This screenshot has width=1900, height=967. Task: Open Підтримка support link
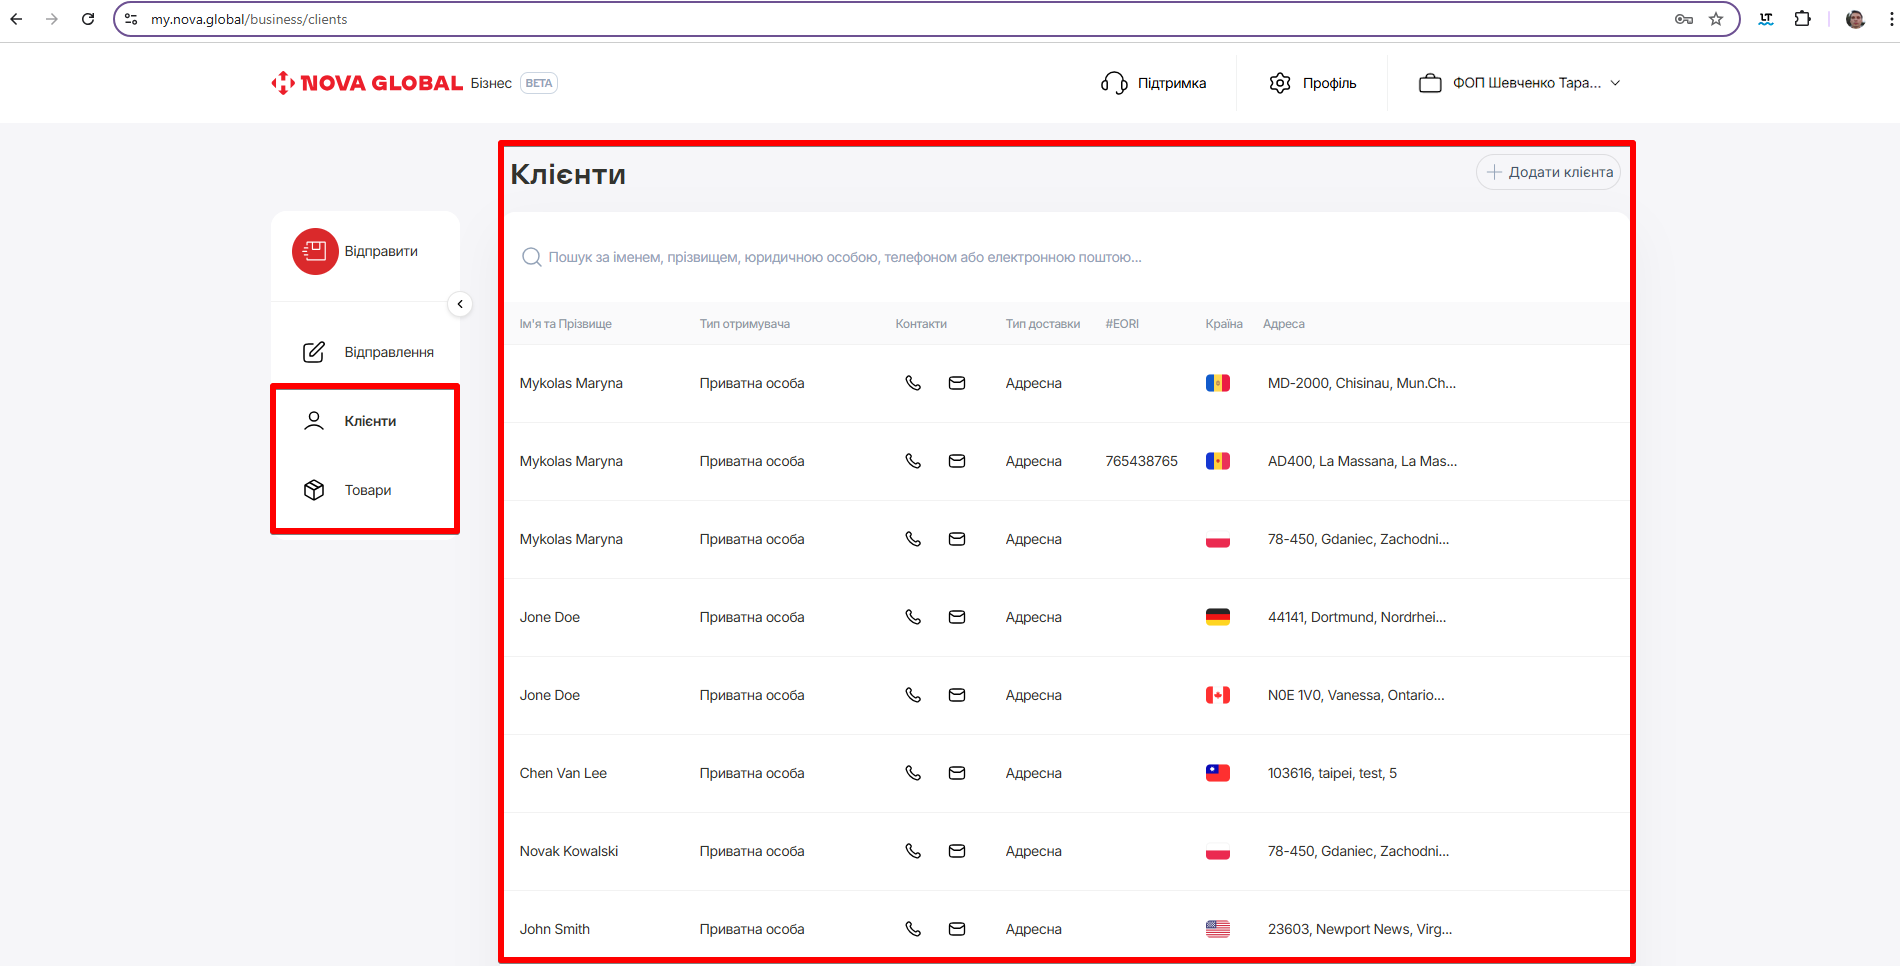(x=1154, y=83)
